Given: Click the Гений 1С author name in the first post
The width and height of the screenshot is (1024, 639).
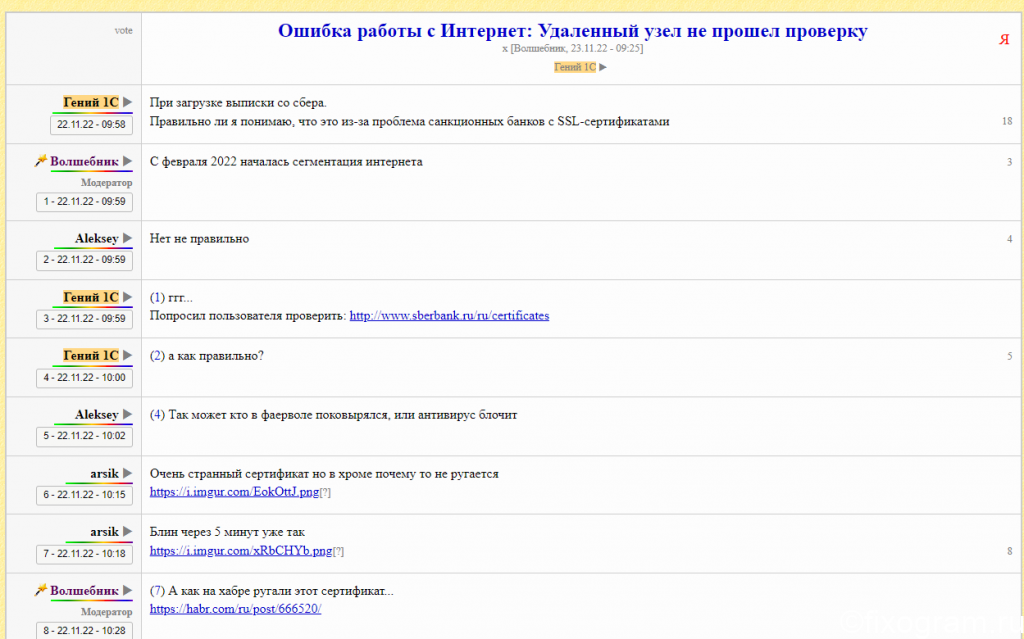Looking at the screenshot, I should (91, 102).
